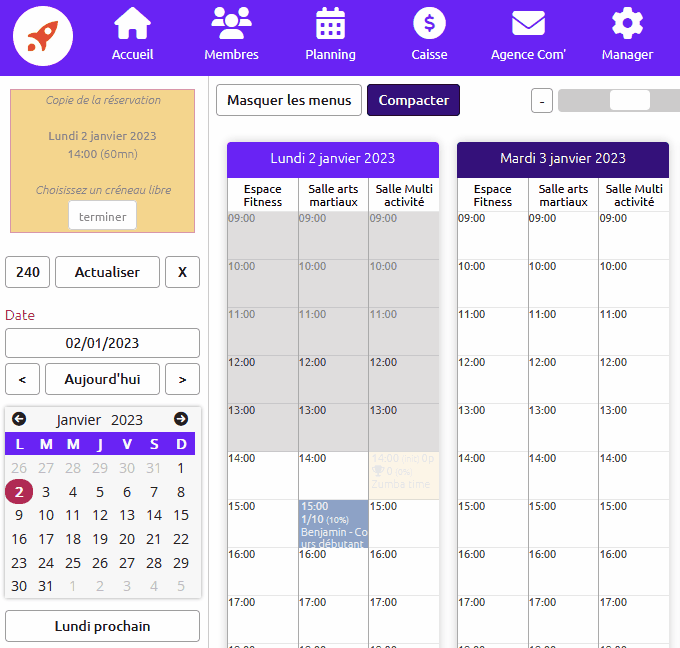Open the Benjamin 15:00 booking block
Viewport: 680px width, 648px height.
click(333, 523)
